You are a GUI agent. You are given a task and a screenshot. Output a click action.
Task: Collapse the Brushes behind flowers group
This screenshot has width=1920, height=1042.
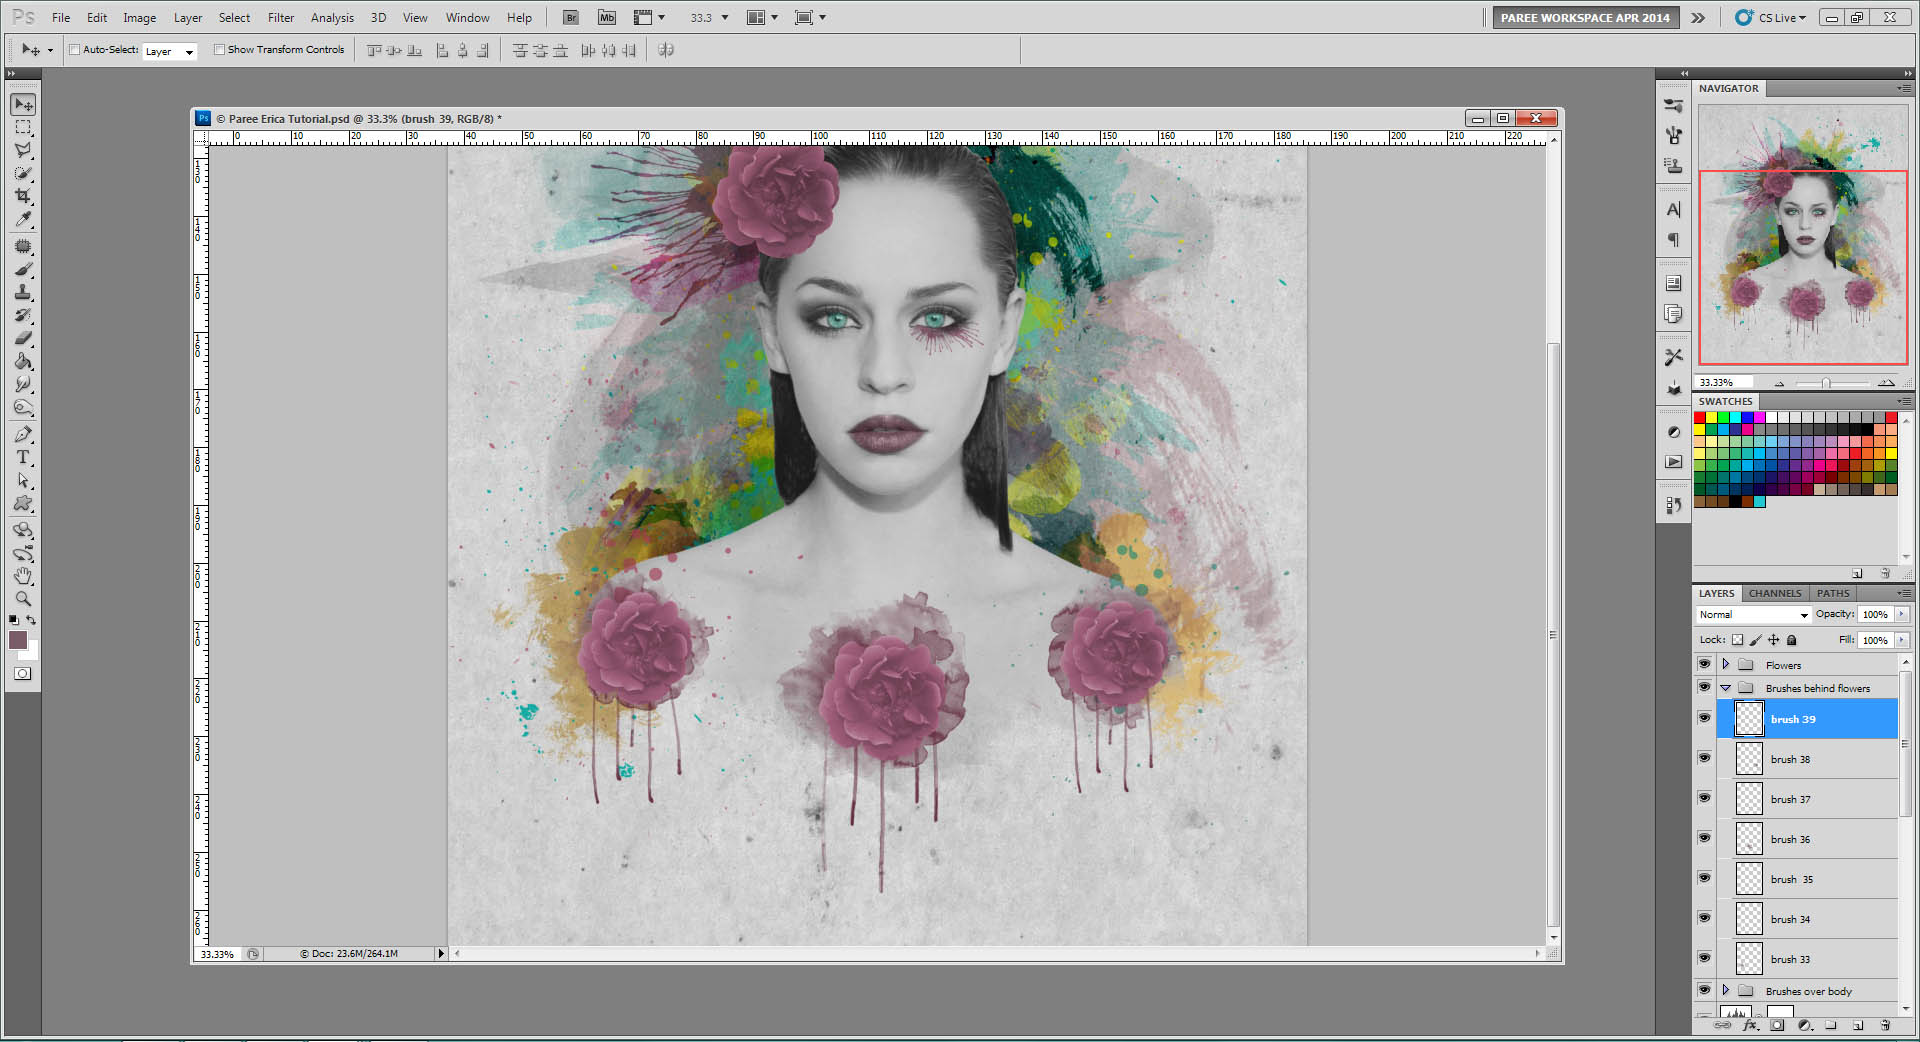pos(1725,688)
